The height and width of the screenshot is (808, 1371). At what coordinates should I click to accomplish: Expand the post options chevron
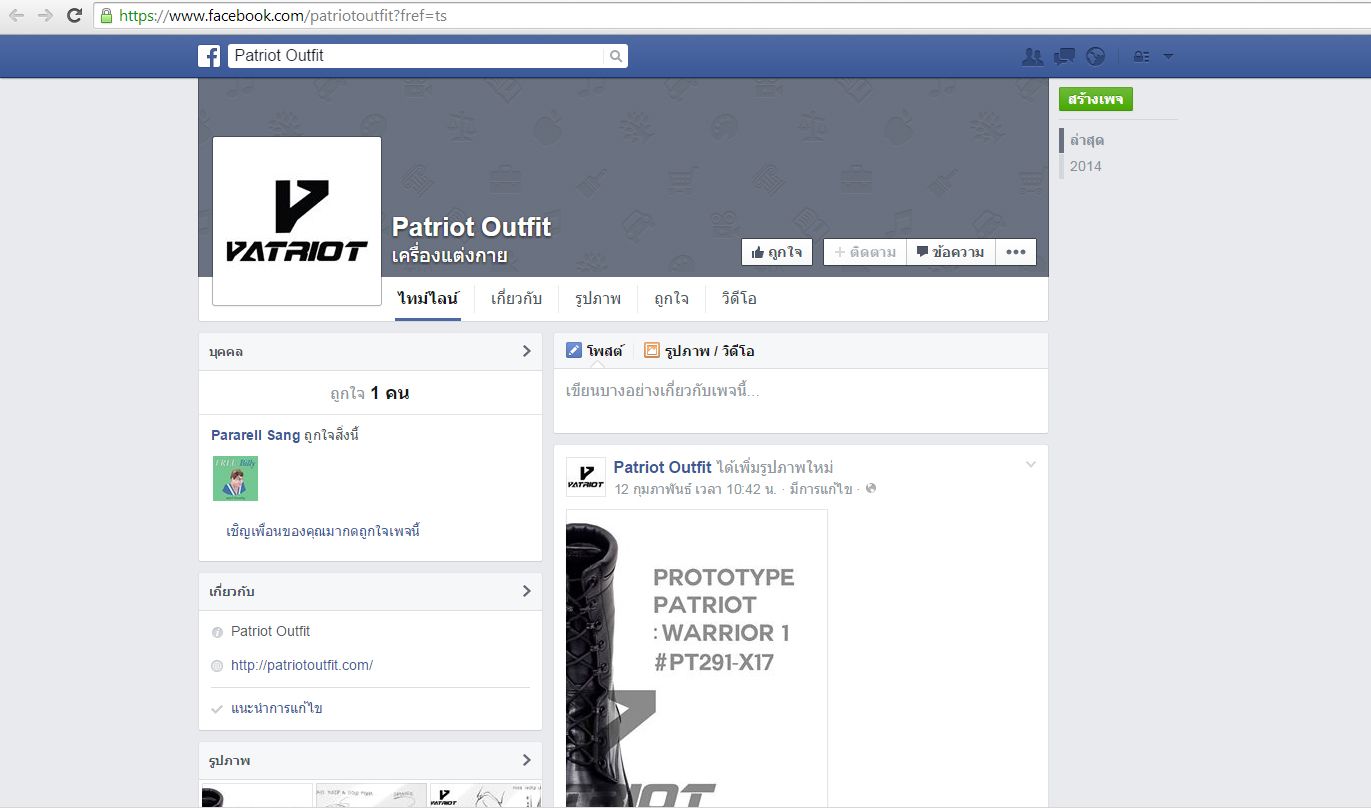point(1031,464)
